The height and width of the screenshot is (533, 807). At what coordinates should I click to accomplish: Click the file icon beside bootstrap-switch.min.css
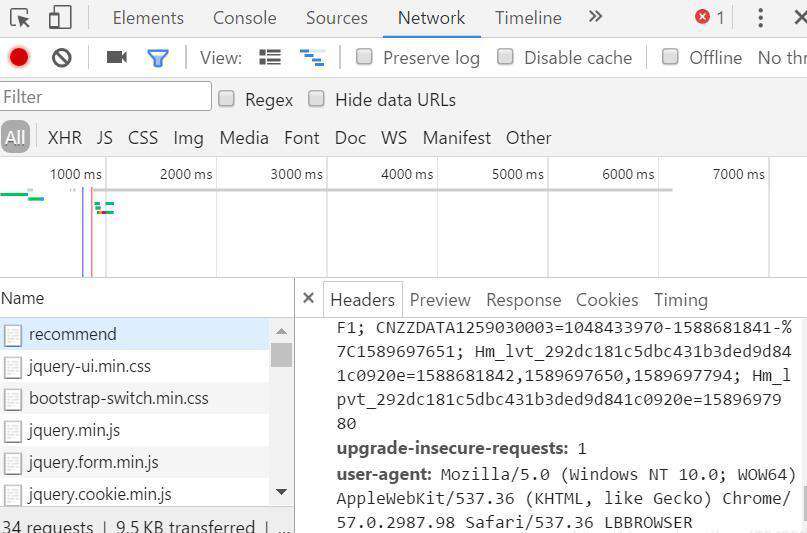coord(12,399)
